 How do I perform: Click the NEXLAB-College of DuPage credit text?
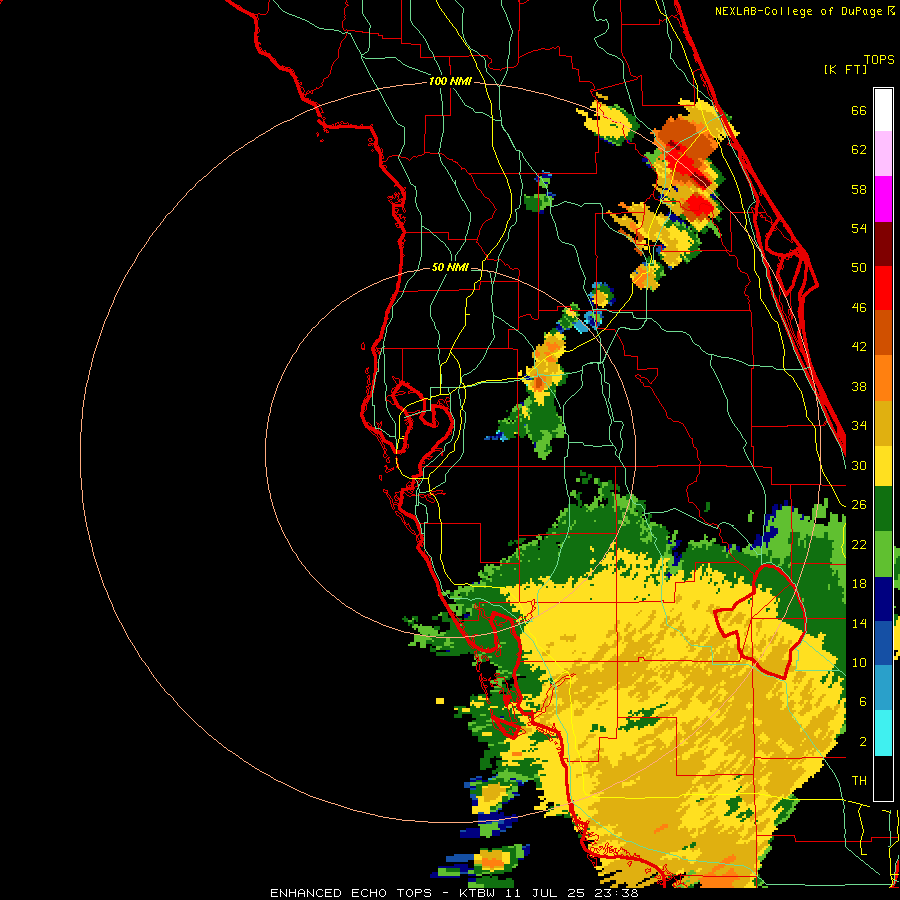click(x=798, y=11)
